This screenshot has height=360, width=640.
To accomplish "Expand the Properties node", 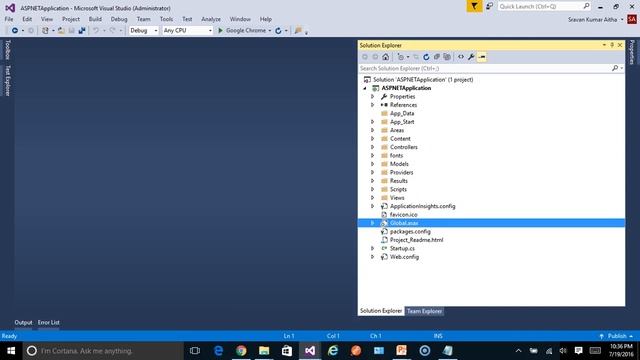I will click(x=372, y=97).
